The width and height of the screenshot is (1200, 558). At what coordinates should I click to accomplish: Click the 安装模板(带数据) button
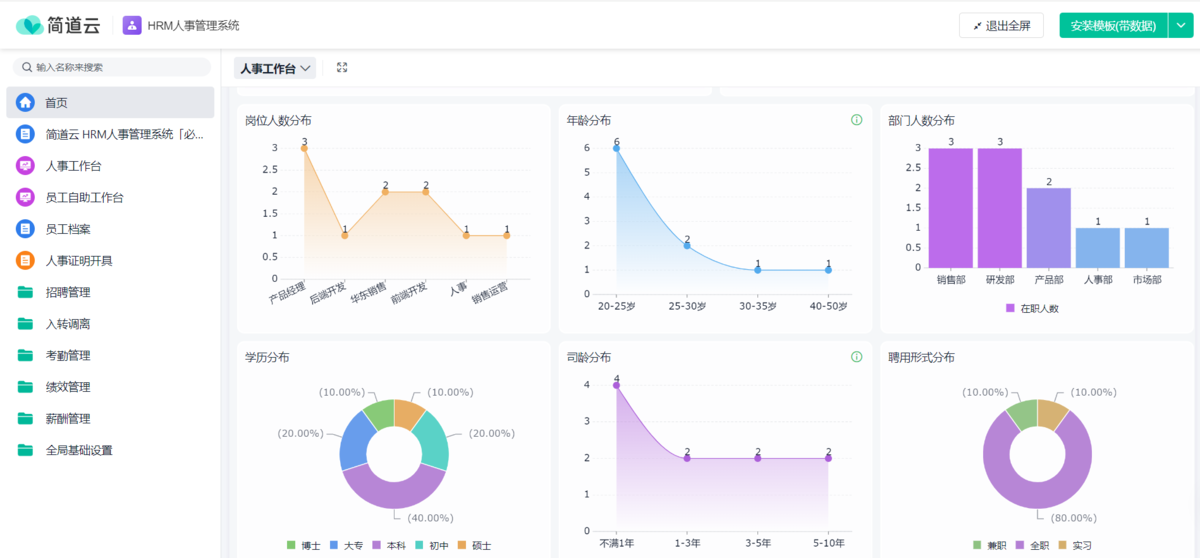pos(1112,26)
